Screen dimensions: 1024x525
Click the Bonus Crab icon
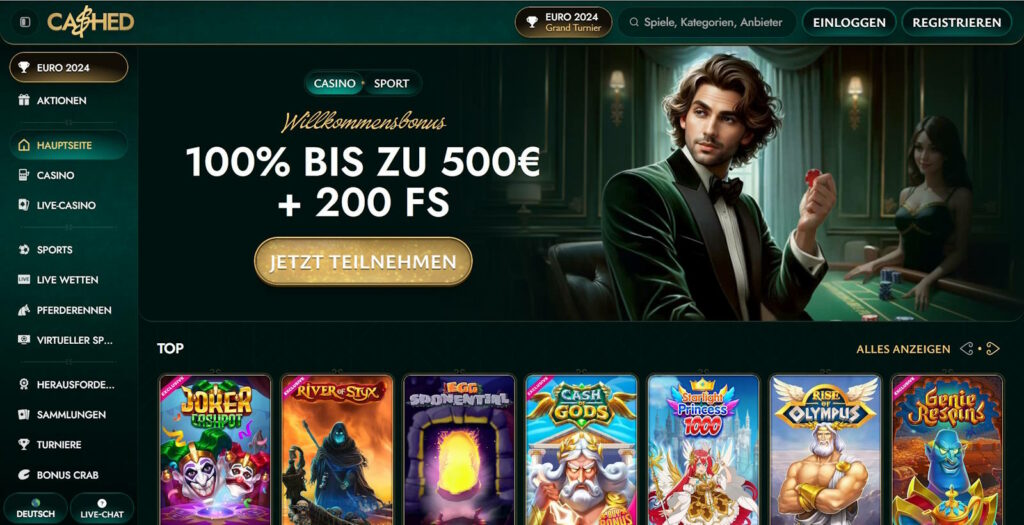pos(24,475)
